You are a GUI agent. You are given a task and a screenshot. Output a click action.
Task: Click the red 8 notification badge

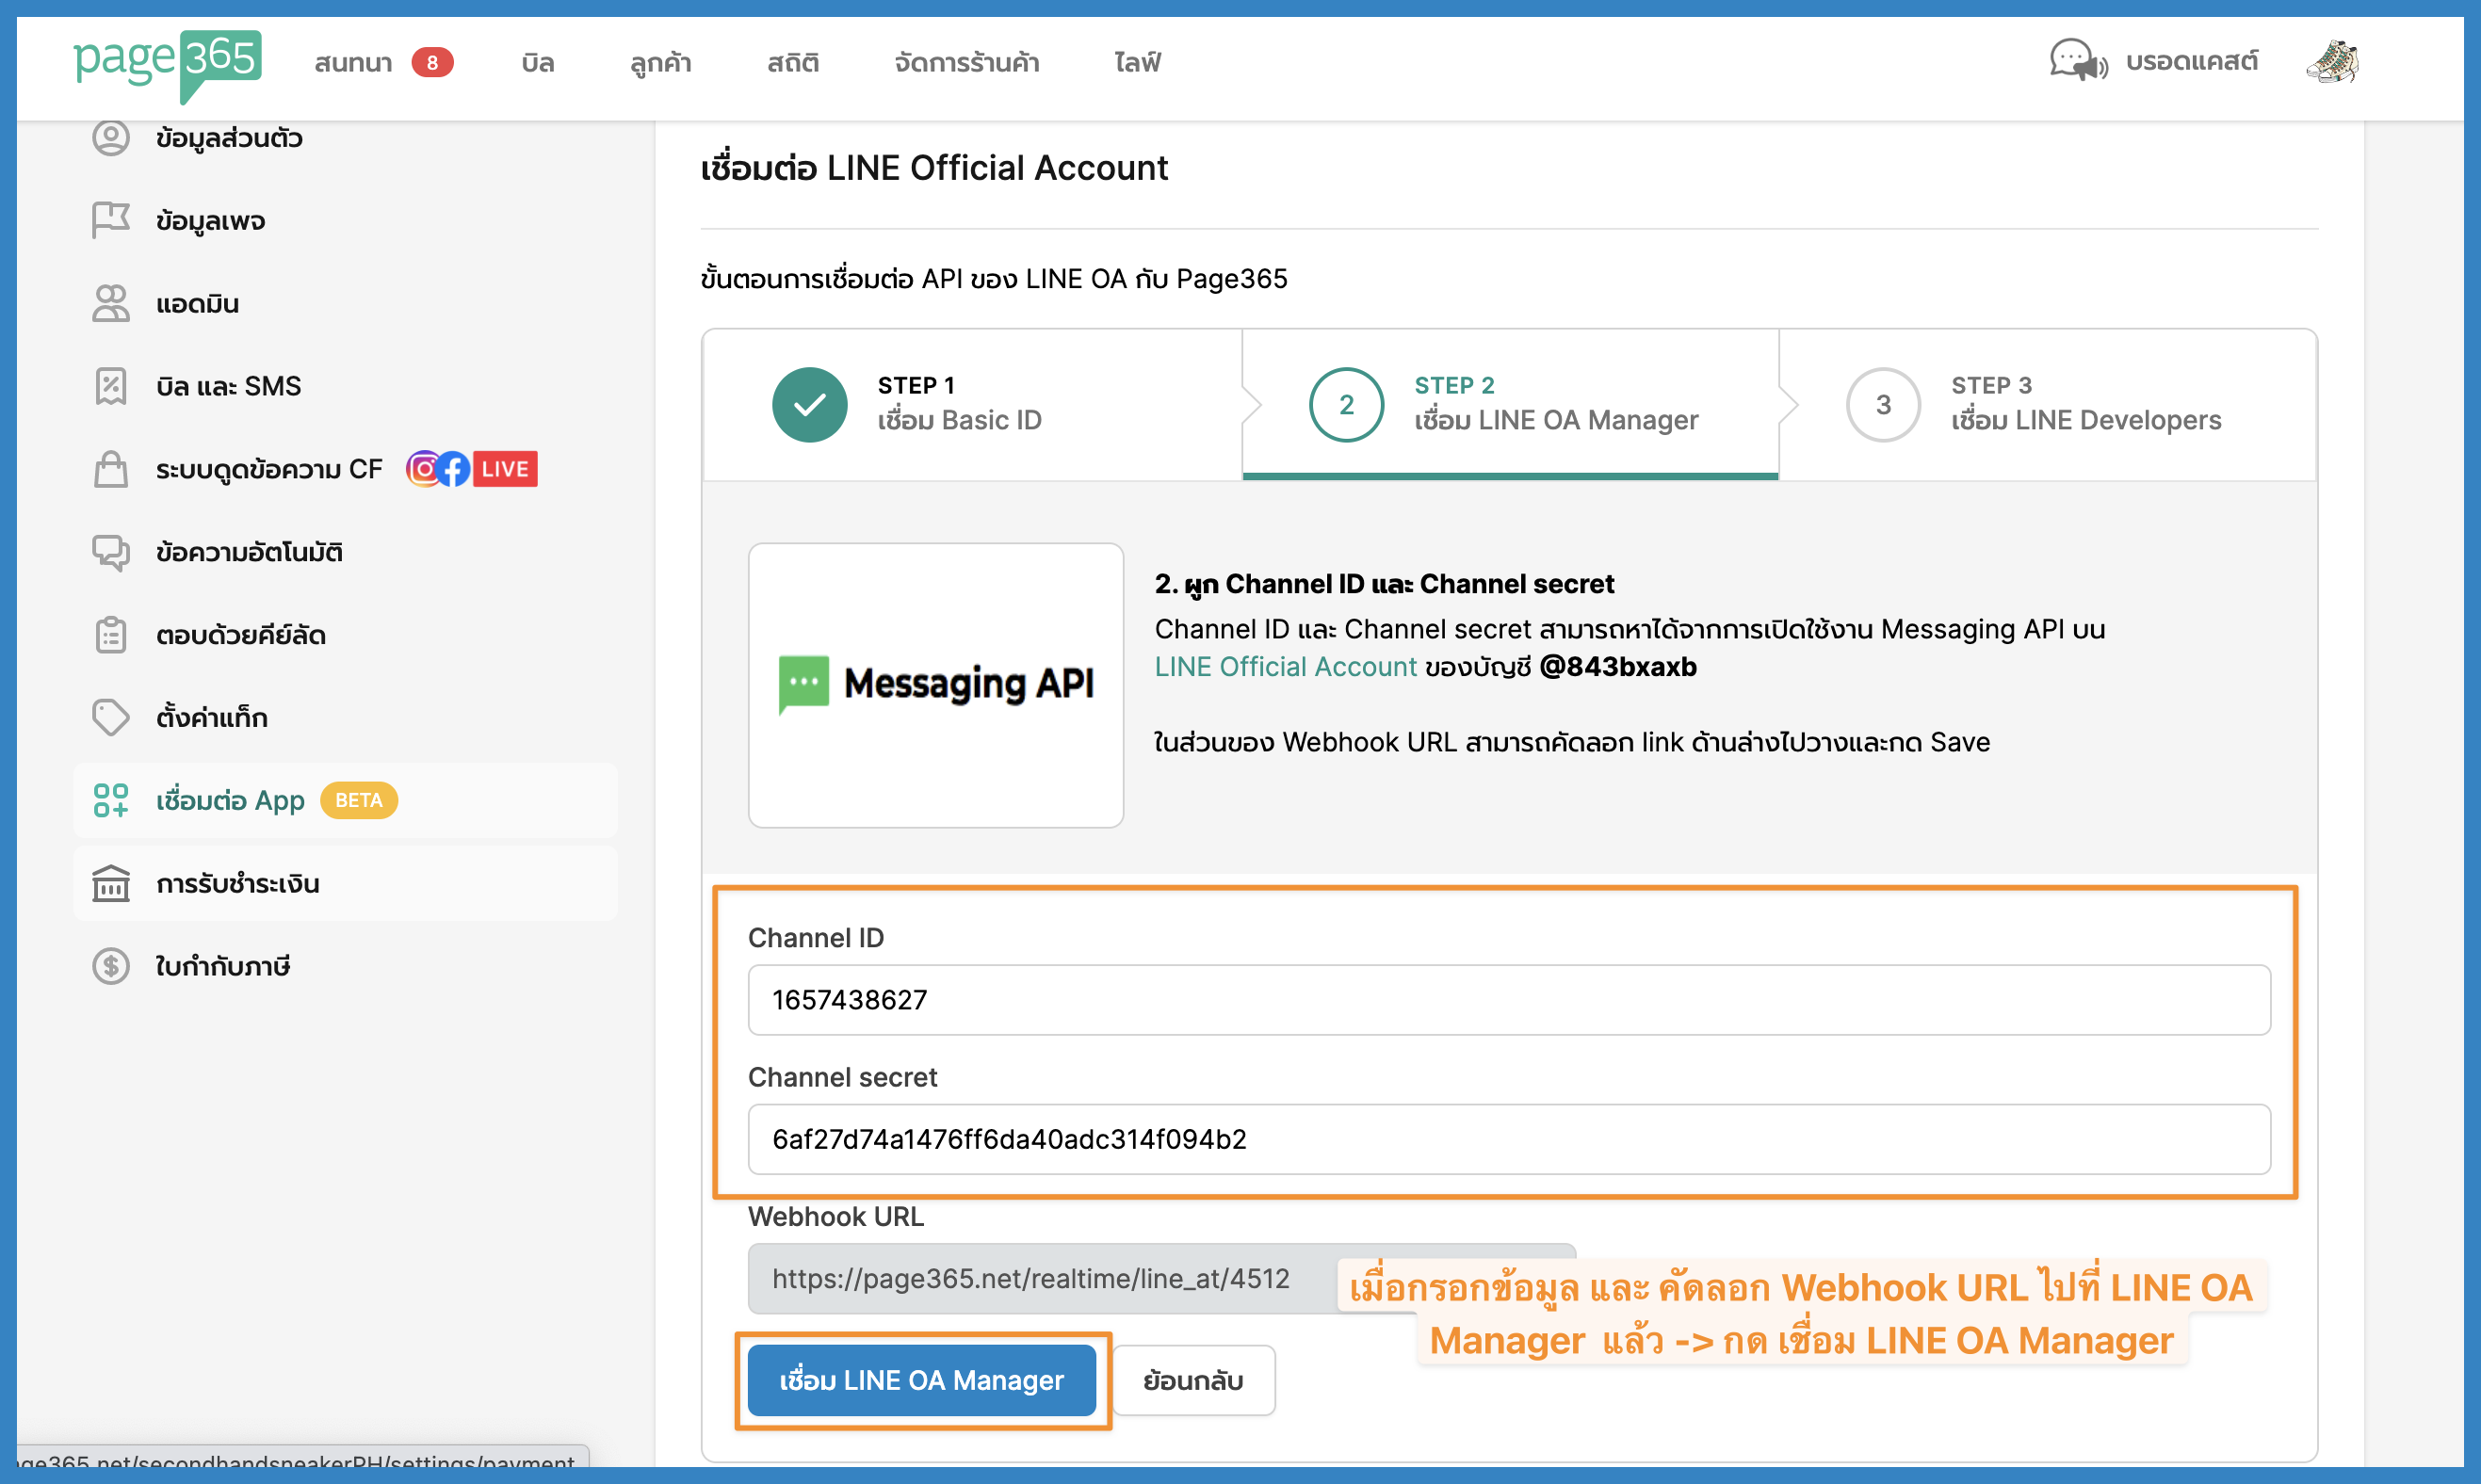(x=432, y=62)
